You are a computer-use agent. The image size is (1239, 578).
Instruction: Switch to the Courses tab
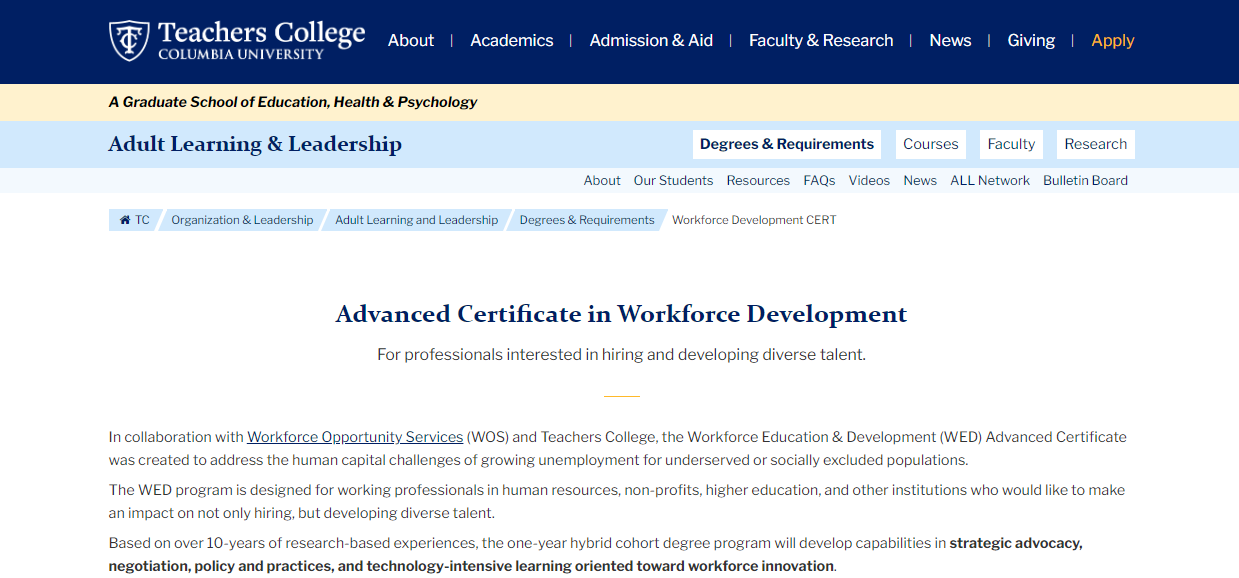click(931, 144)
